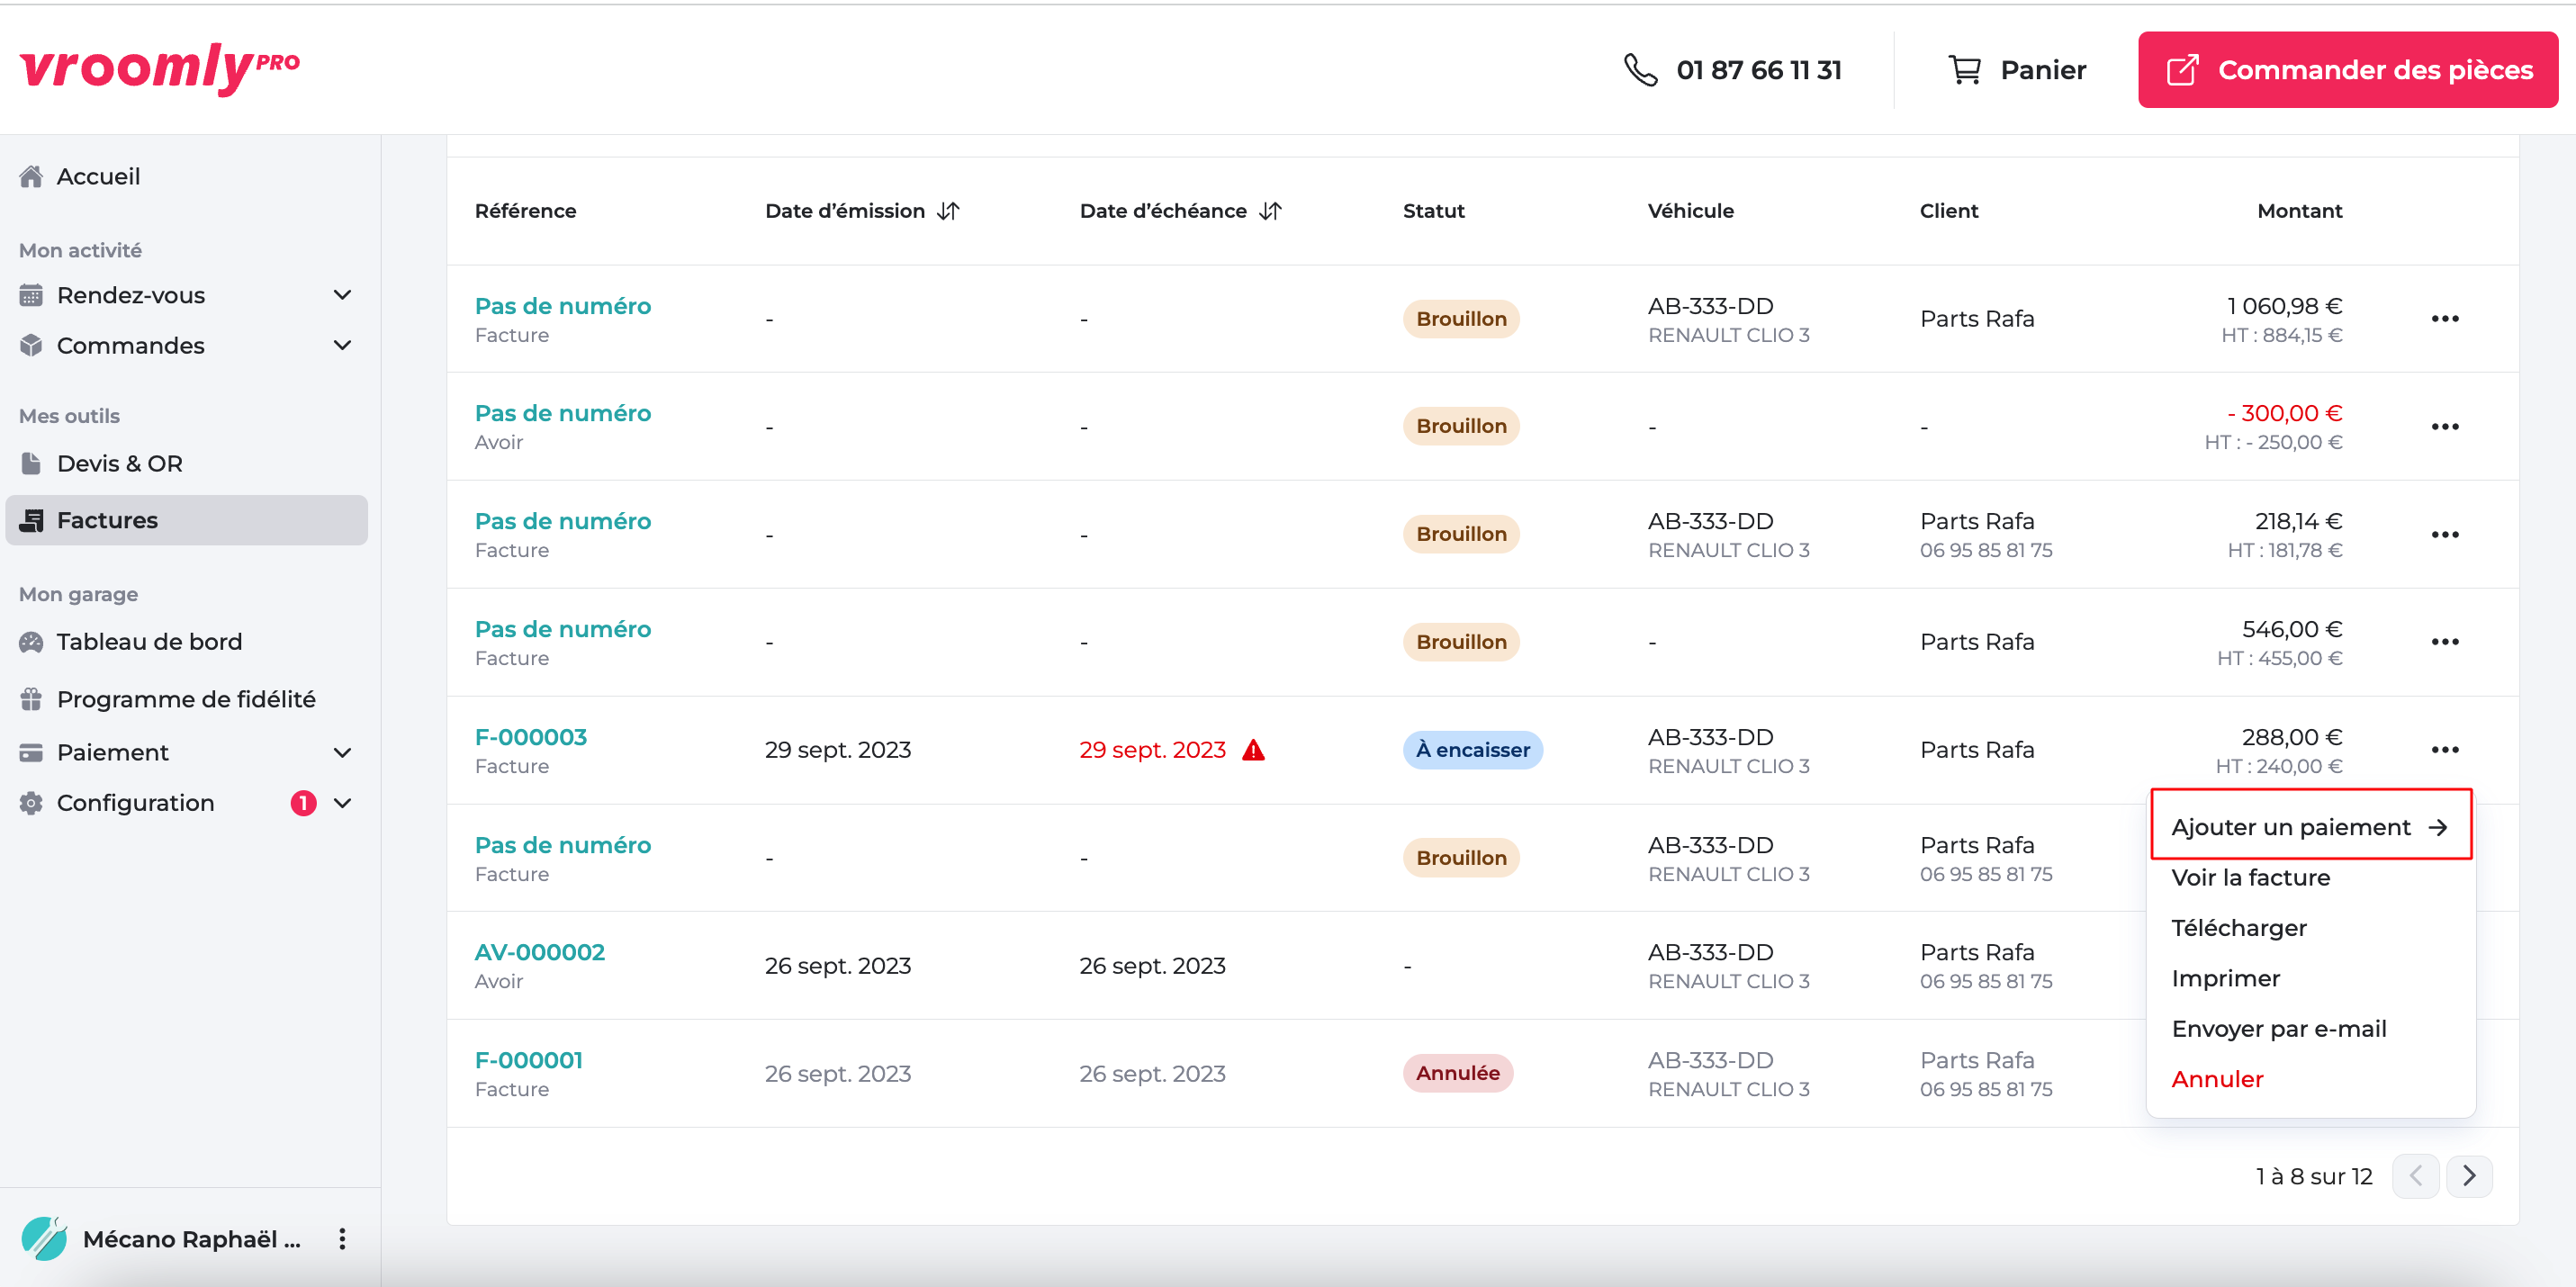The height and width of the screenshot is (1287, 2576).
Task: Sort by Date d'émission arrows icon
Action: [948, 211]
